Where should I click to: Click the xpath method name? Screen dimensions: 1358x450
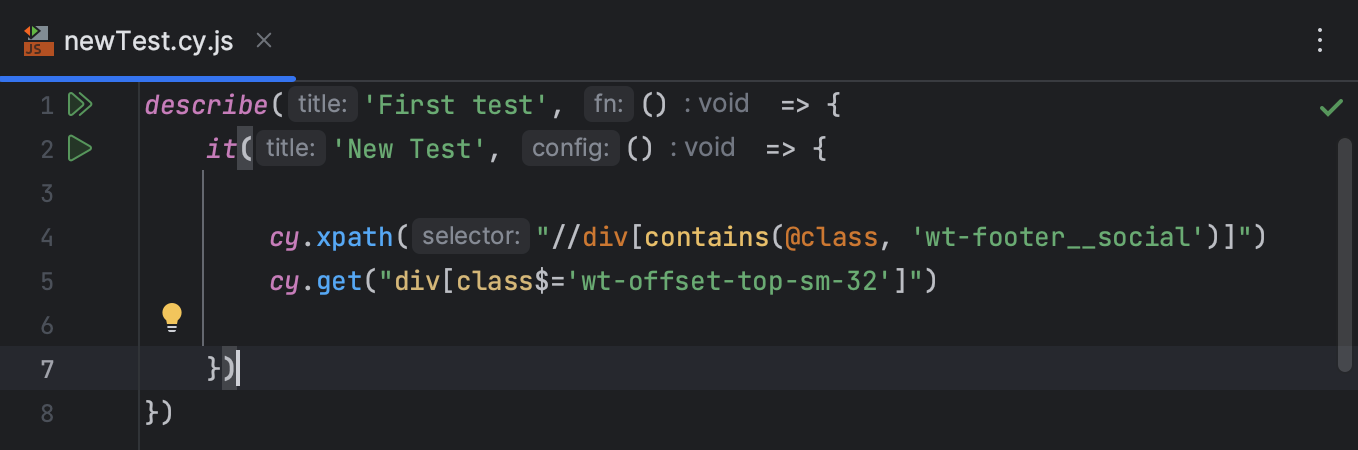pos(356,237)
